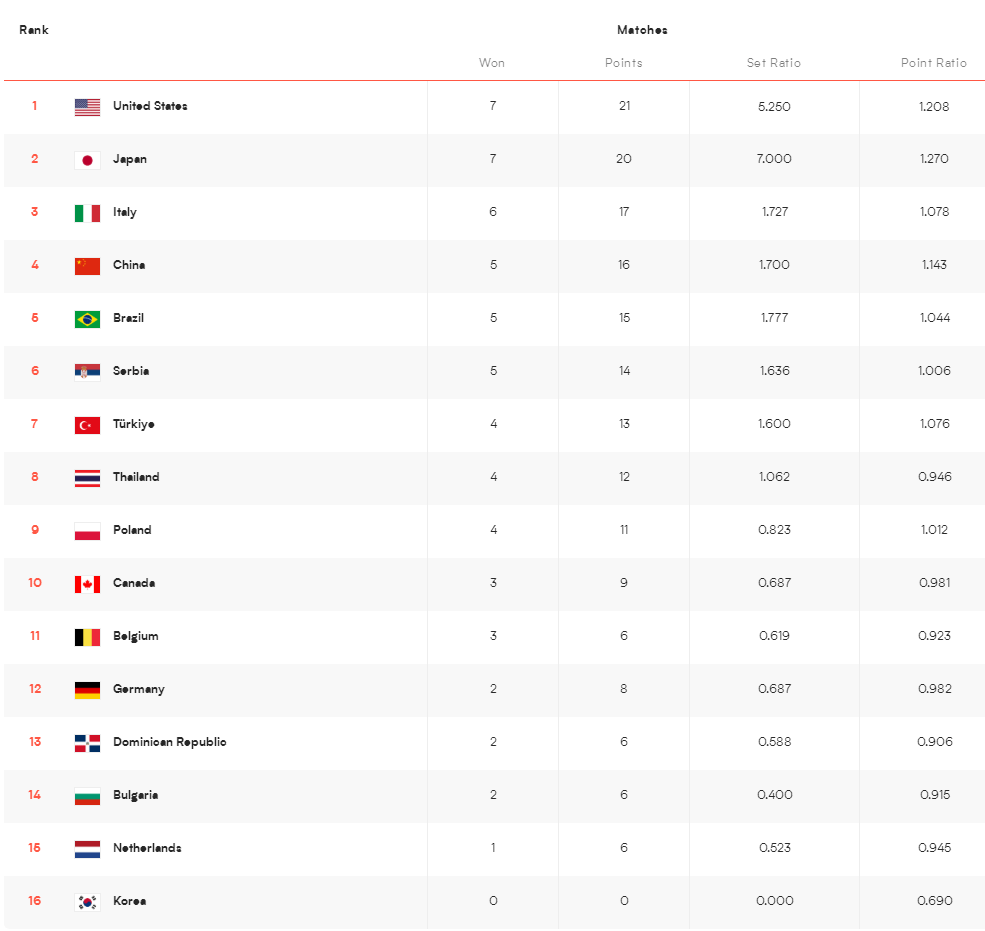The width and height of the screenshot is (985, 931).
Task: Click the Rank column header
Action: [x=34, y=30]
